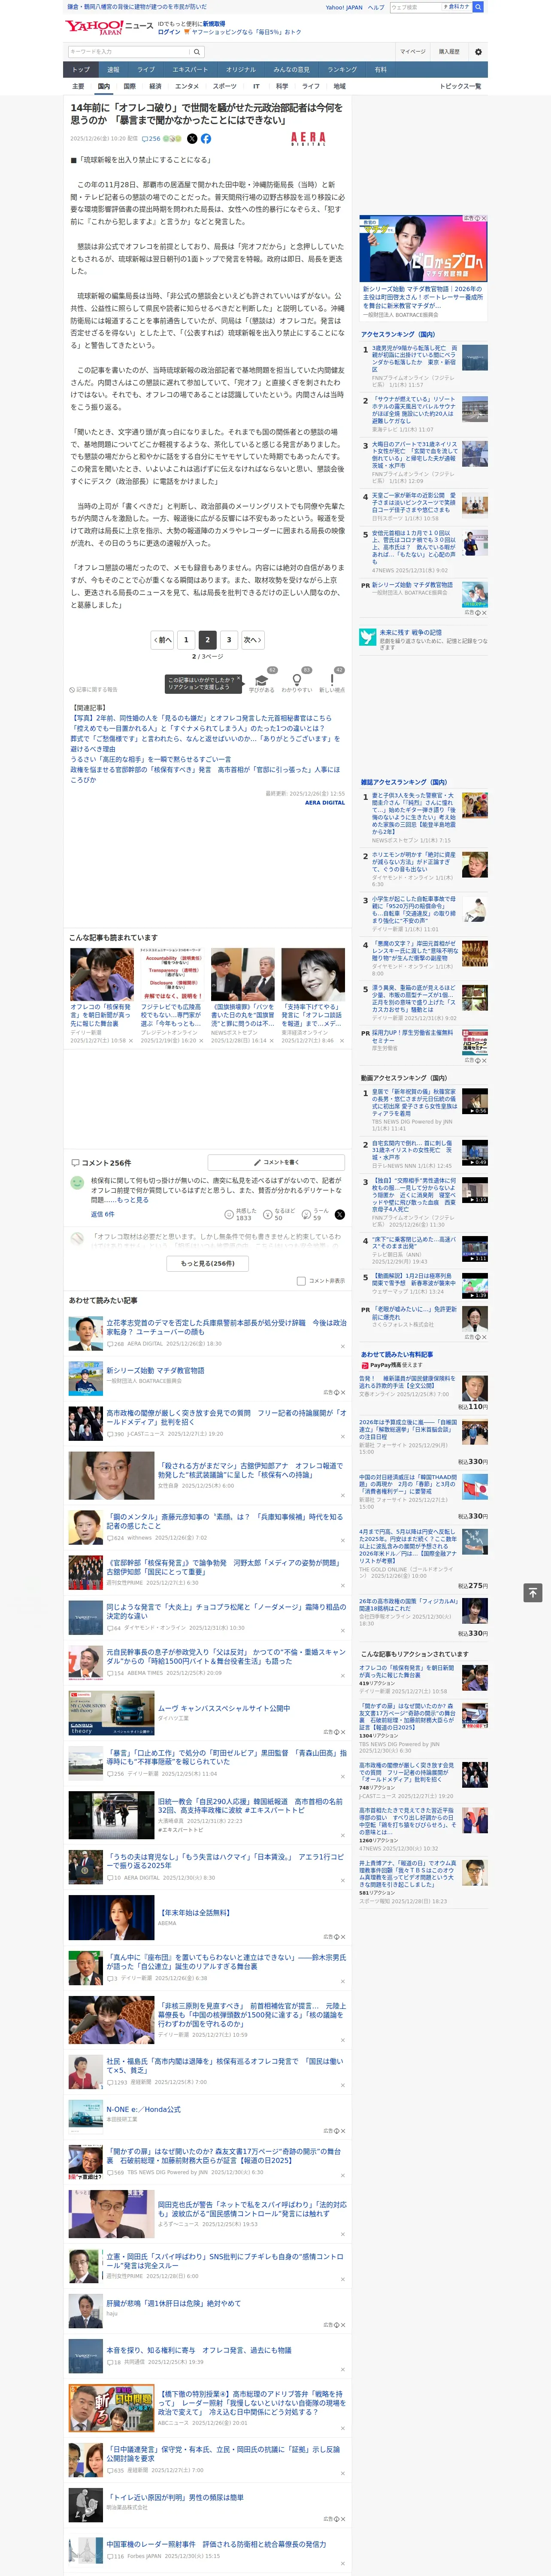Click the Yahoo! JAPAN news logo
The width and height of the screenshot is (551, 2576).
(109, 27)
